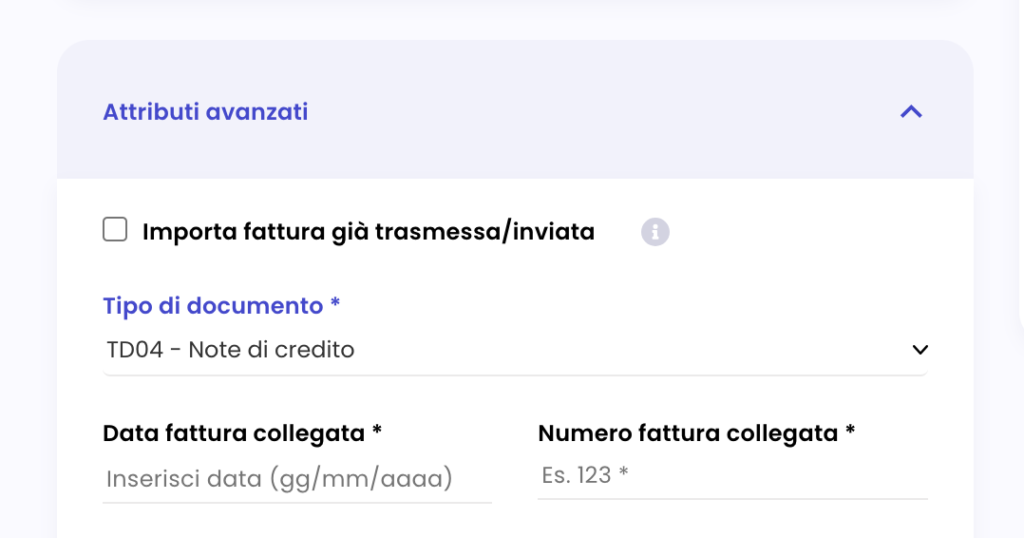Toggle import via the 'Importa fattura già trasmessa/inviata' label
Screen dimensions: 1024x538
(x=368, y=232)
